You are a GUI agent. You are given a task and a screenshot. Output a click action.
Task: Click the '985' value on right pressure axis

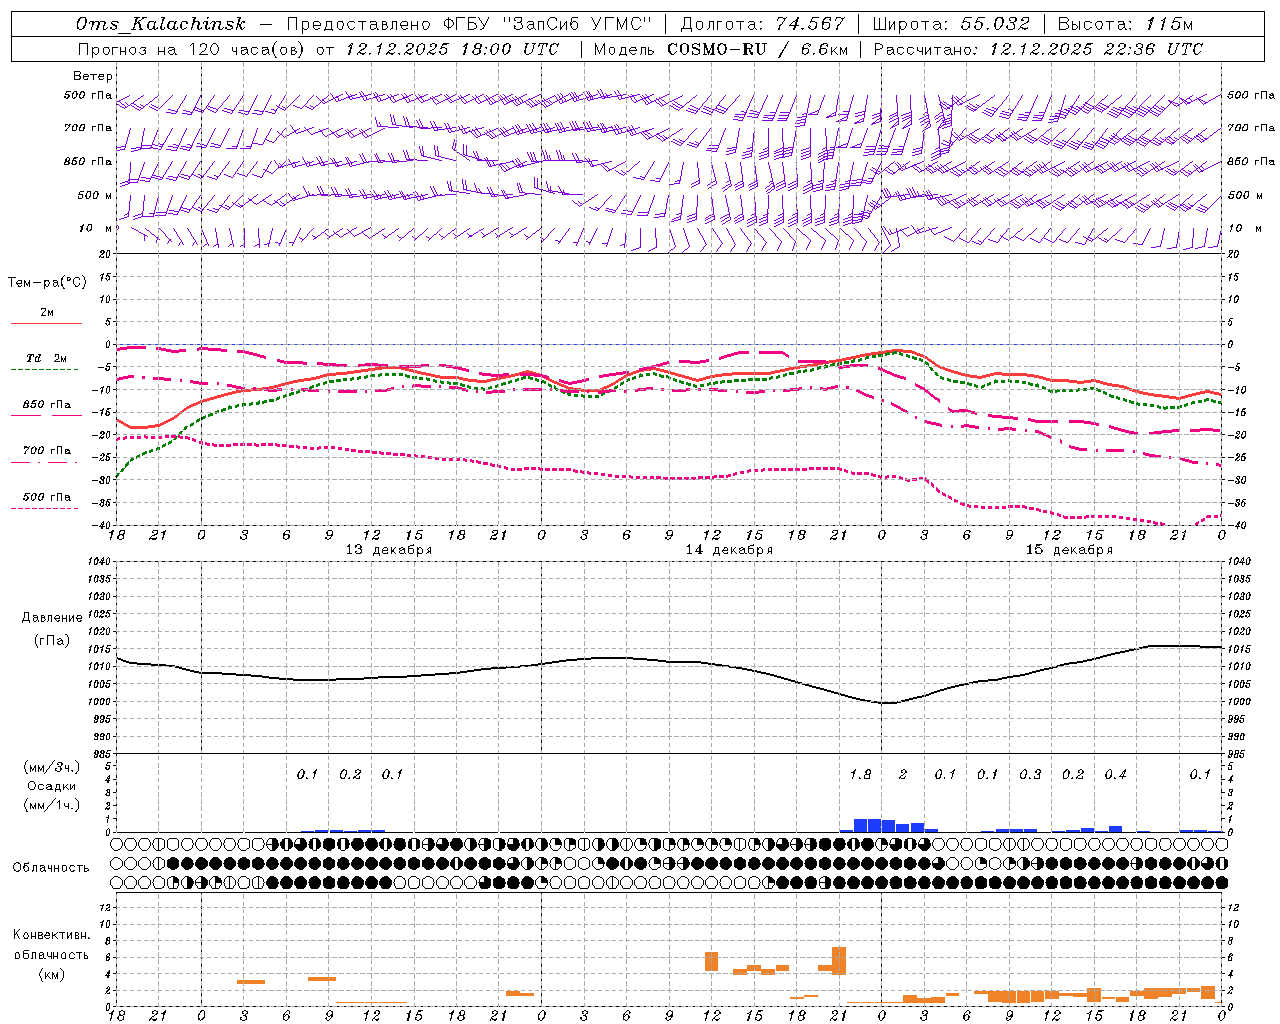tap(1238, 754)
